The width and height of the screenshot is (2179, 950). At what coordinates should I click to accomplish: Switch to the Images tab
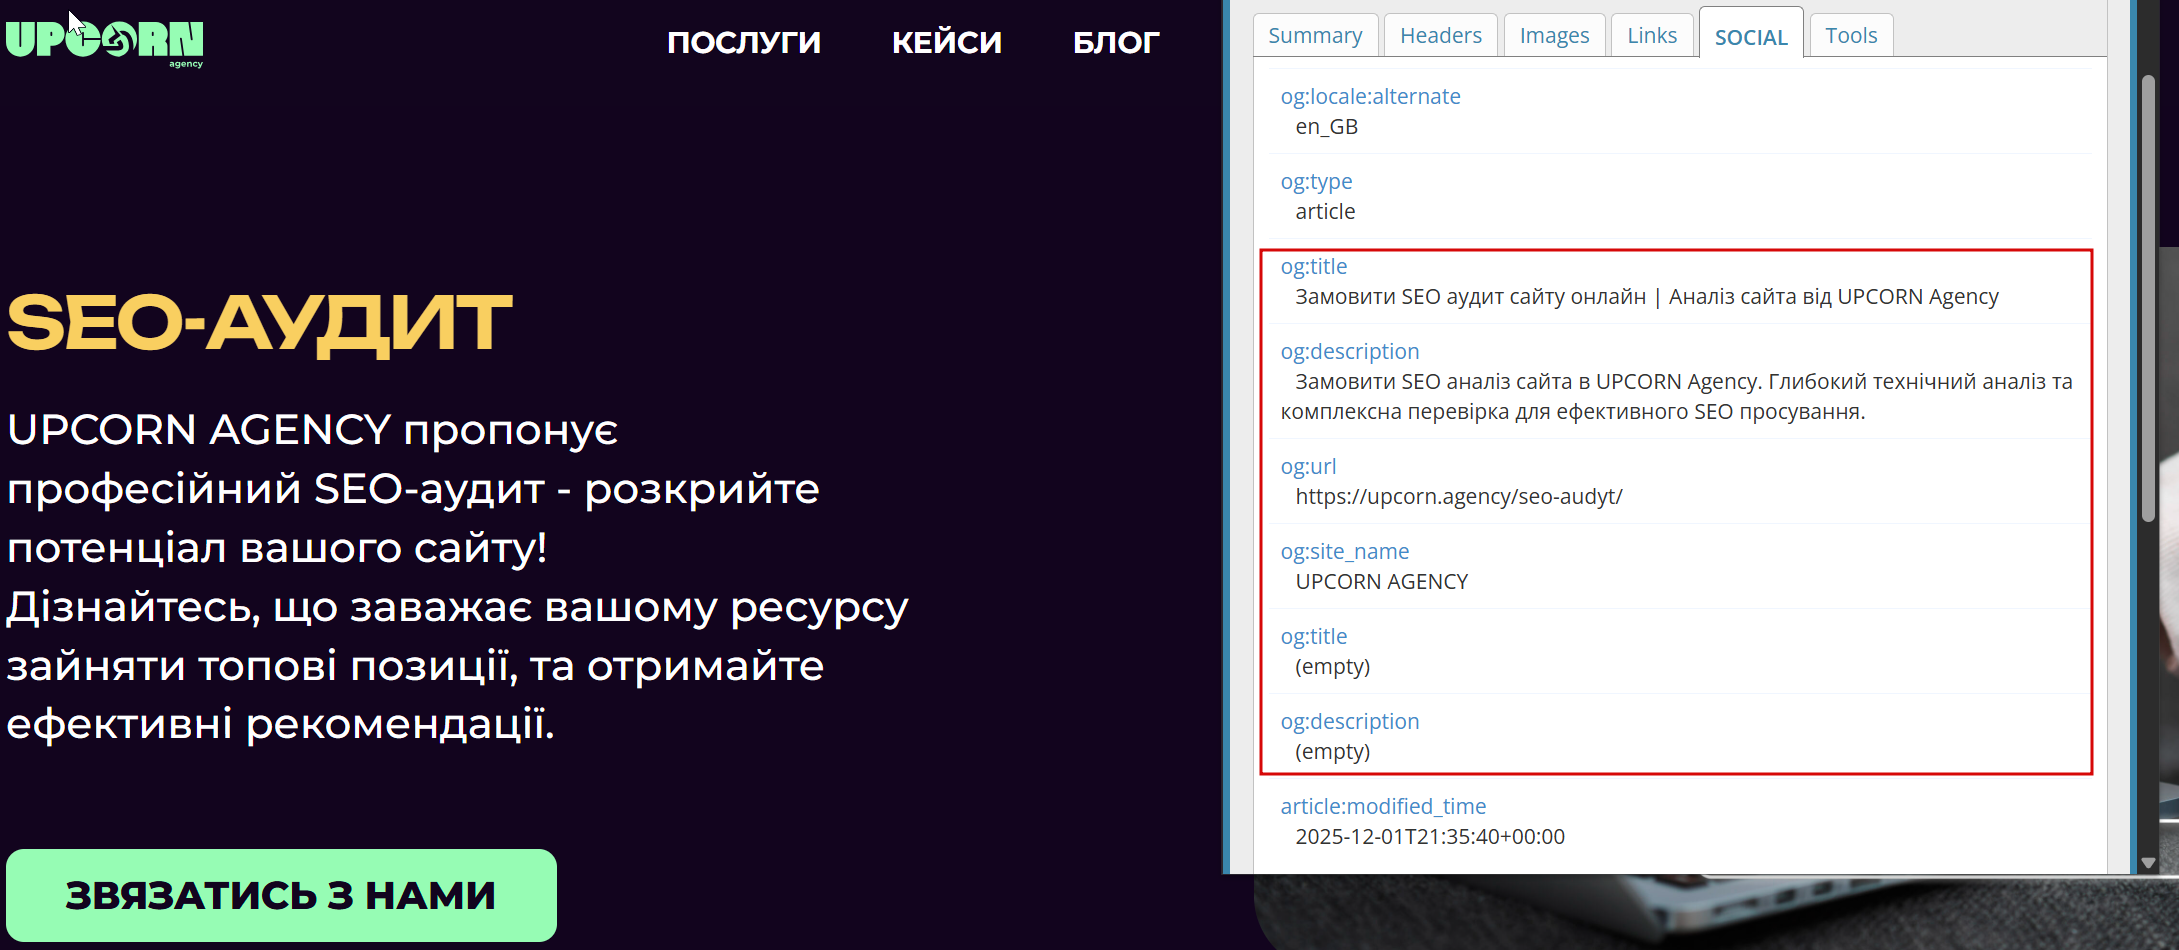pyautogui.click(x=1554, y=36)
